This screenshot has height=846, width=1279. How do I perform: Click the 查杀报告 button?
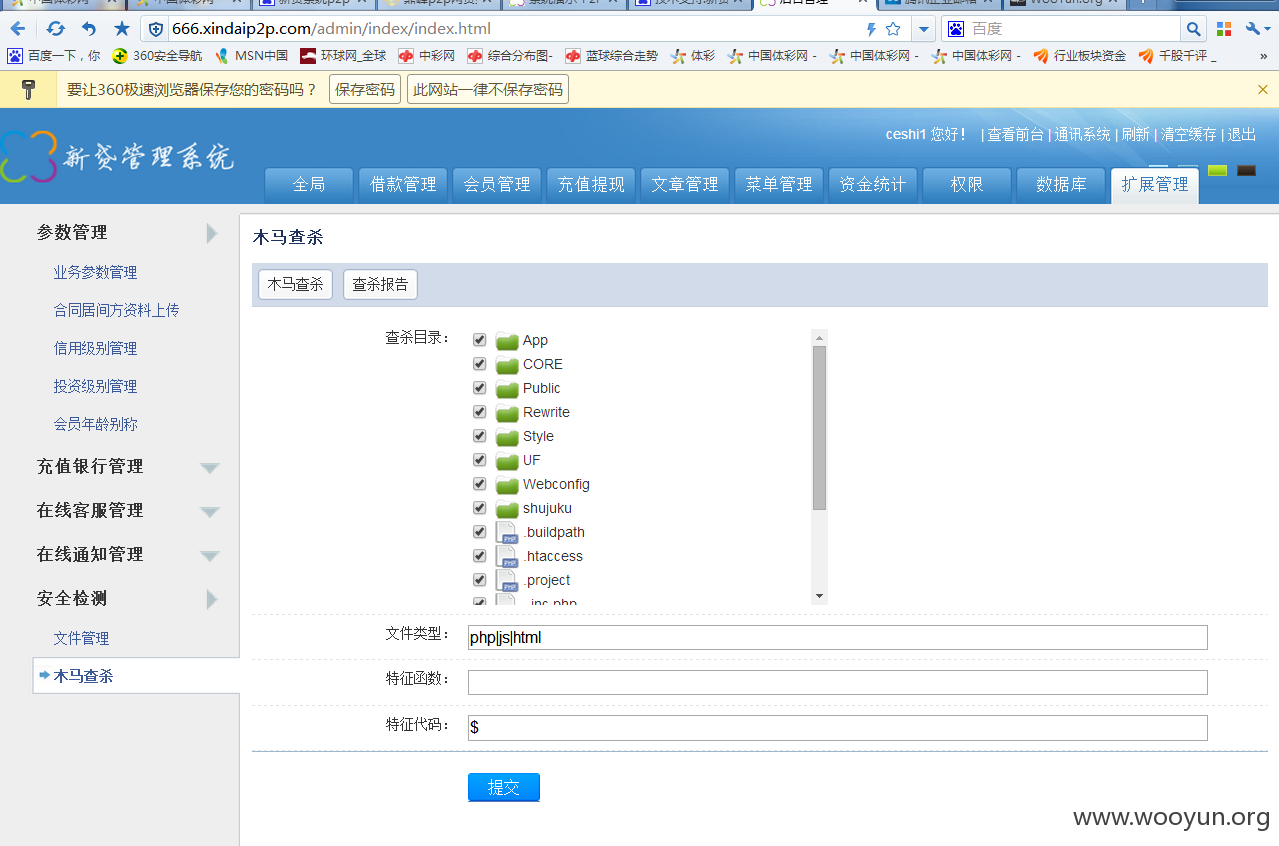coord(380,285)
